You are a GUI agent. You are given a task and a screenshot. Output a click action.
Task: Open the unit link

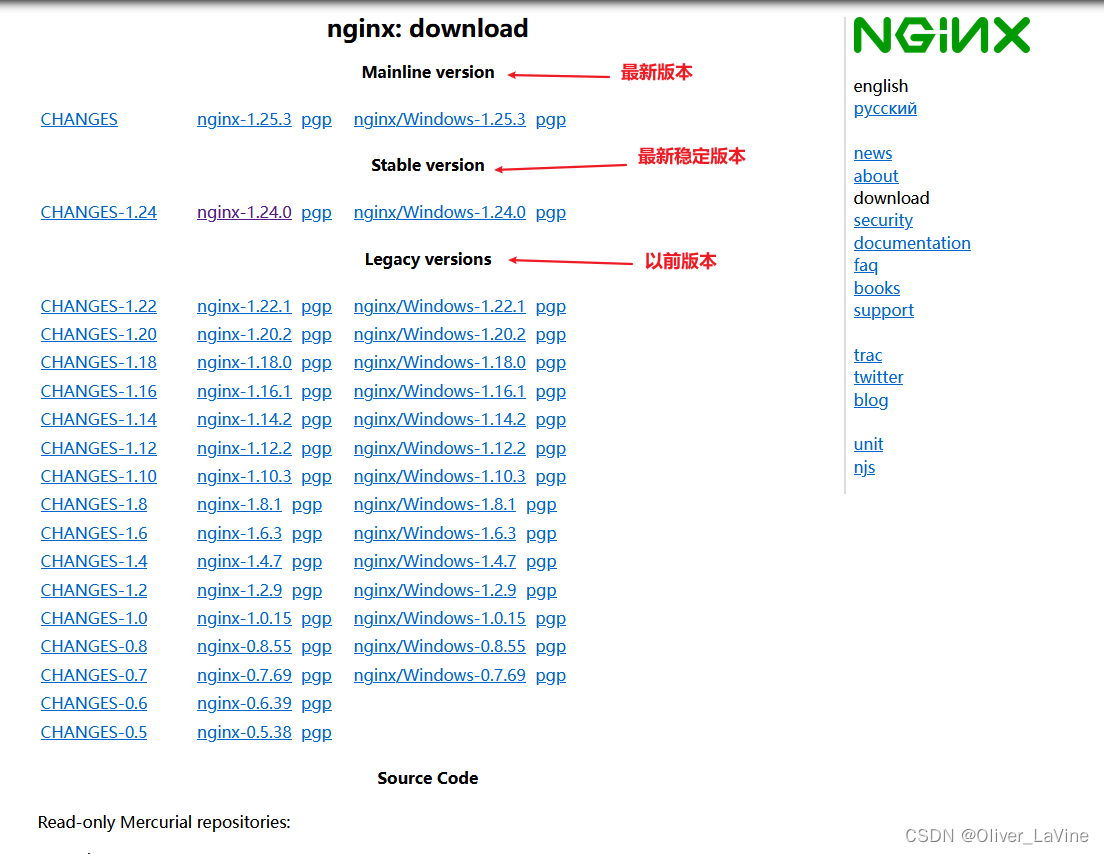tap(868, 444)
